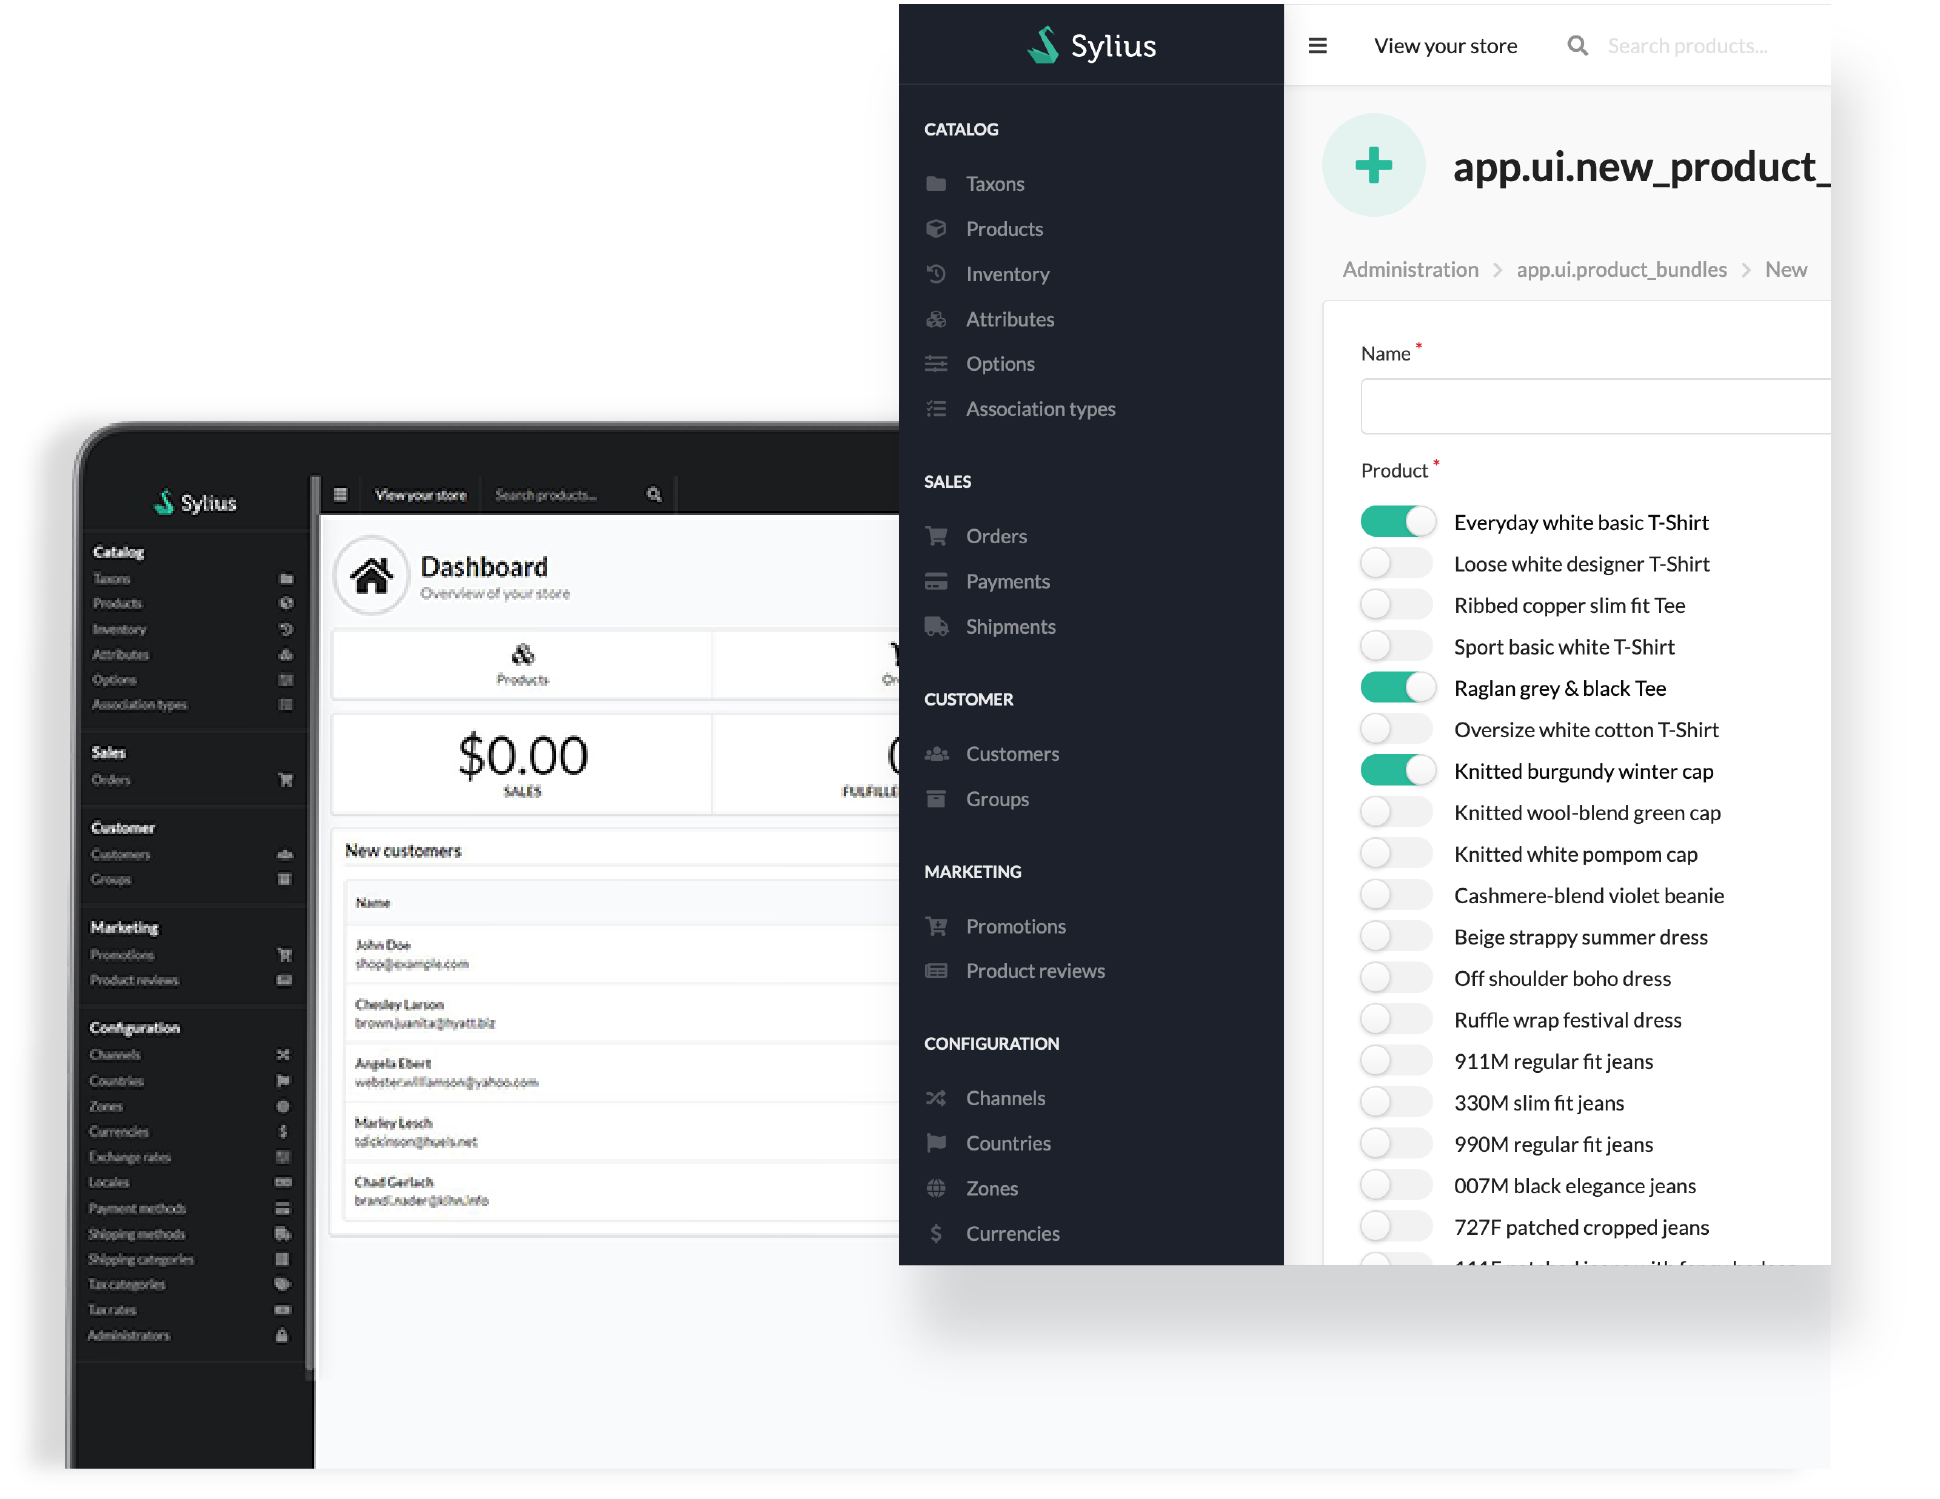Image resolution: width=1940 pixels, height=1499 pixels.
Task: Click the View your store link
Action: point(1445,46)
